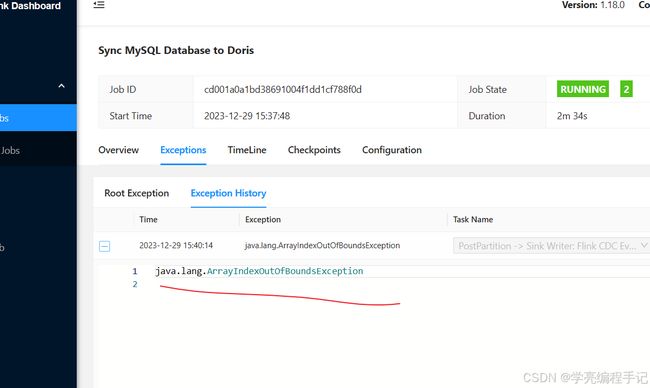Click the exception time 2023-12-29 15:40:14

(x=176, y=245)
